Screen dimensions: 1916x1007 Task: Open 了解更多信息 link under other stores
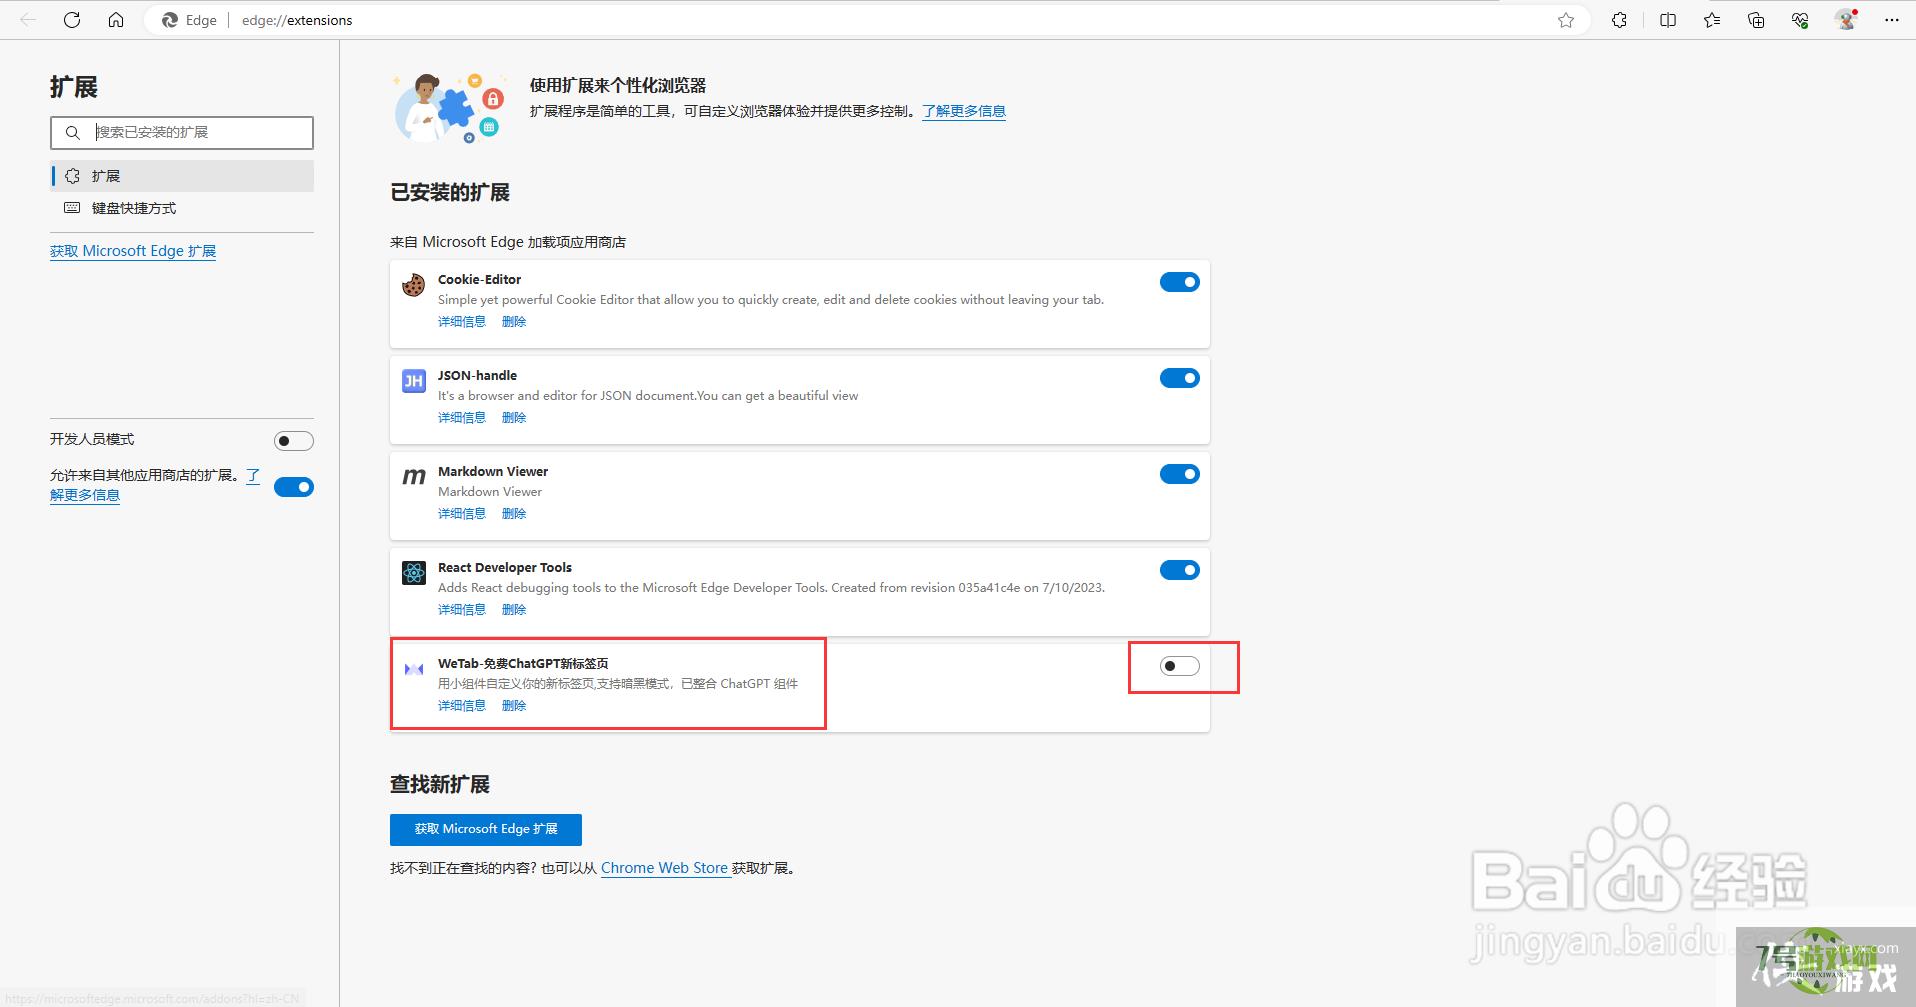click(85, 495)
